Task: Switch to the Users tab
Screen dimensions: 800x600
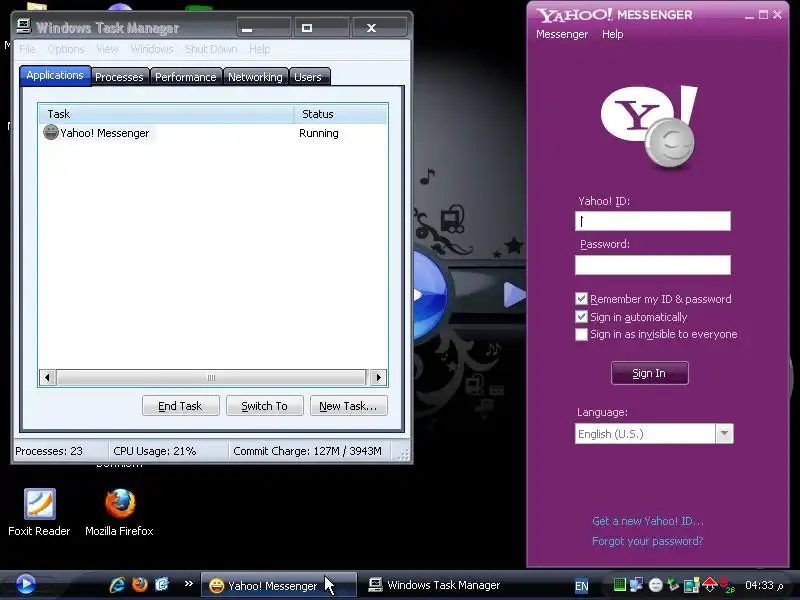Action: [x=308, y=77]
